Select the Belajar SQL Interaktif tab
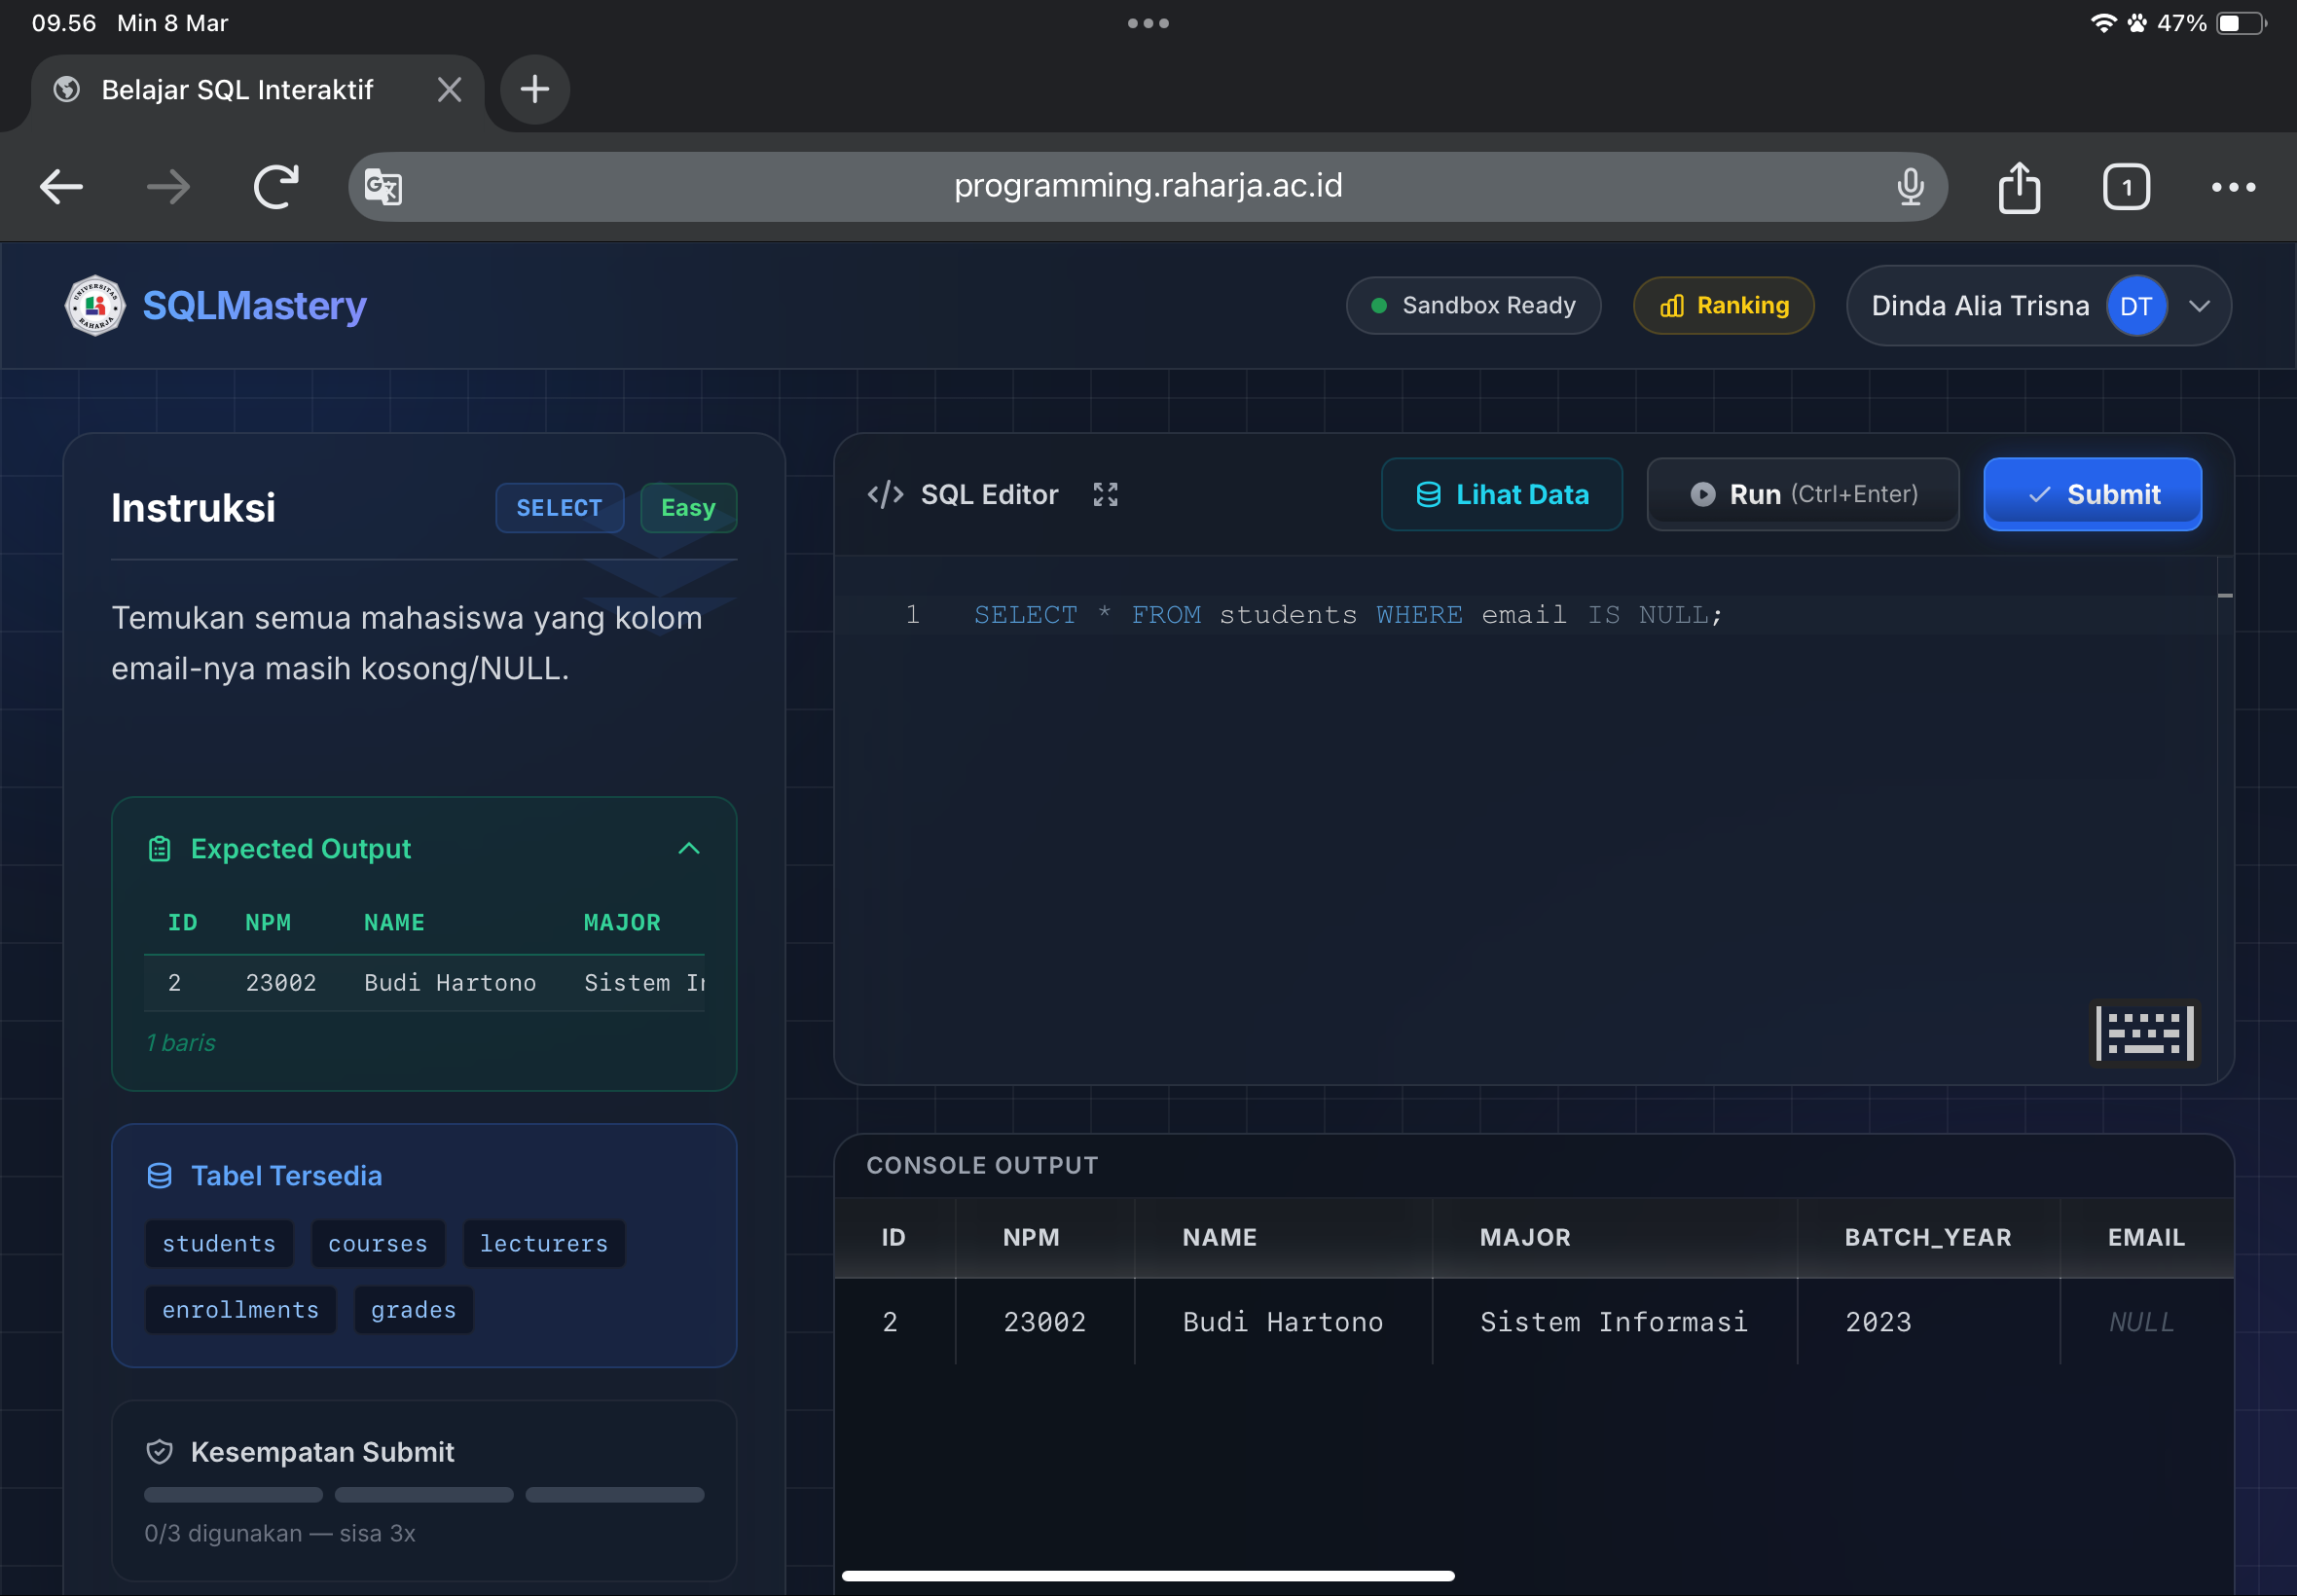This screenshot has width=2297, height=1596. (x=237, y=90)
